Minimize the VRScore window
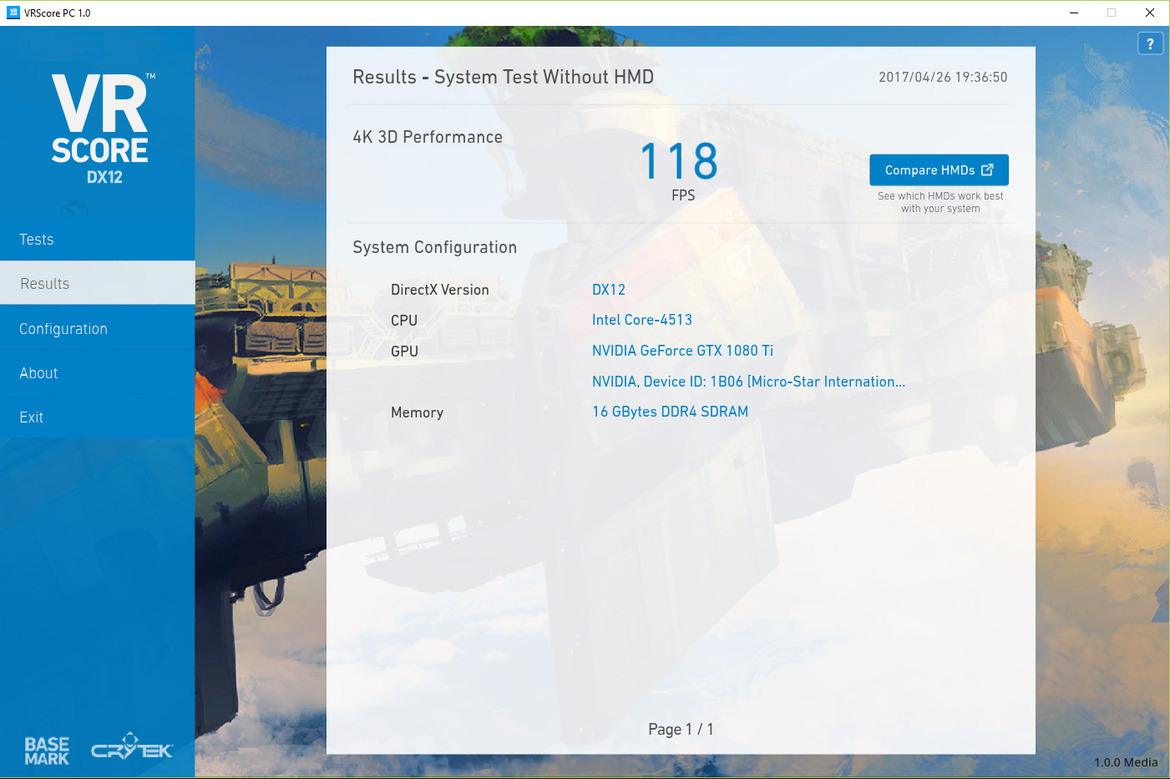 tap(1073, 13)
